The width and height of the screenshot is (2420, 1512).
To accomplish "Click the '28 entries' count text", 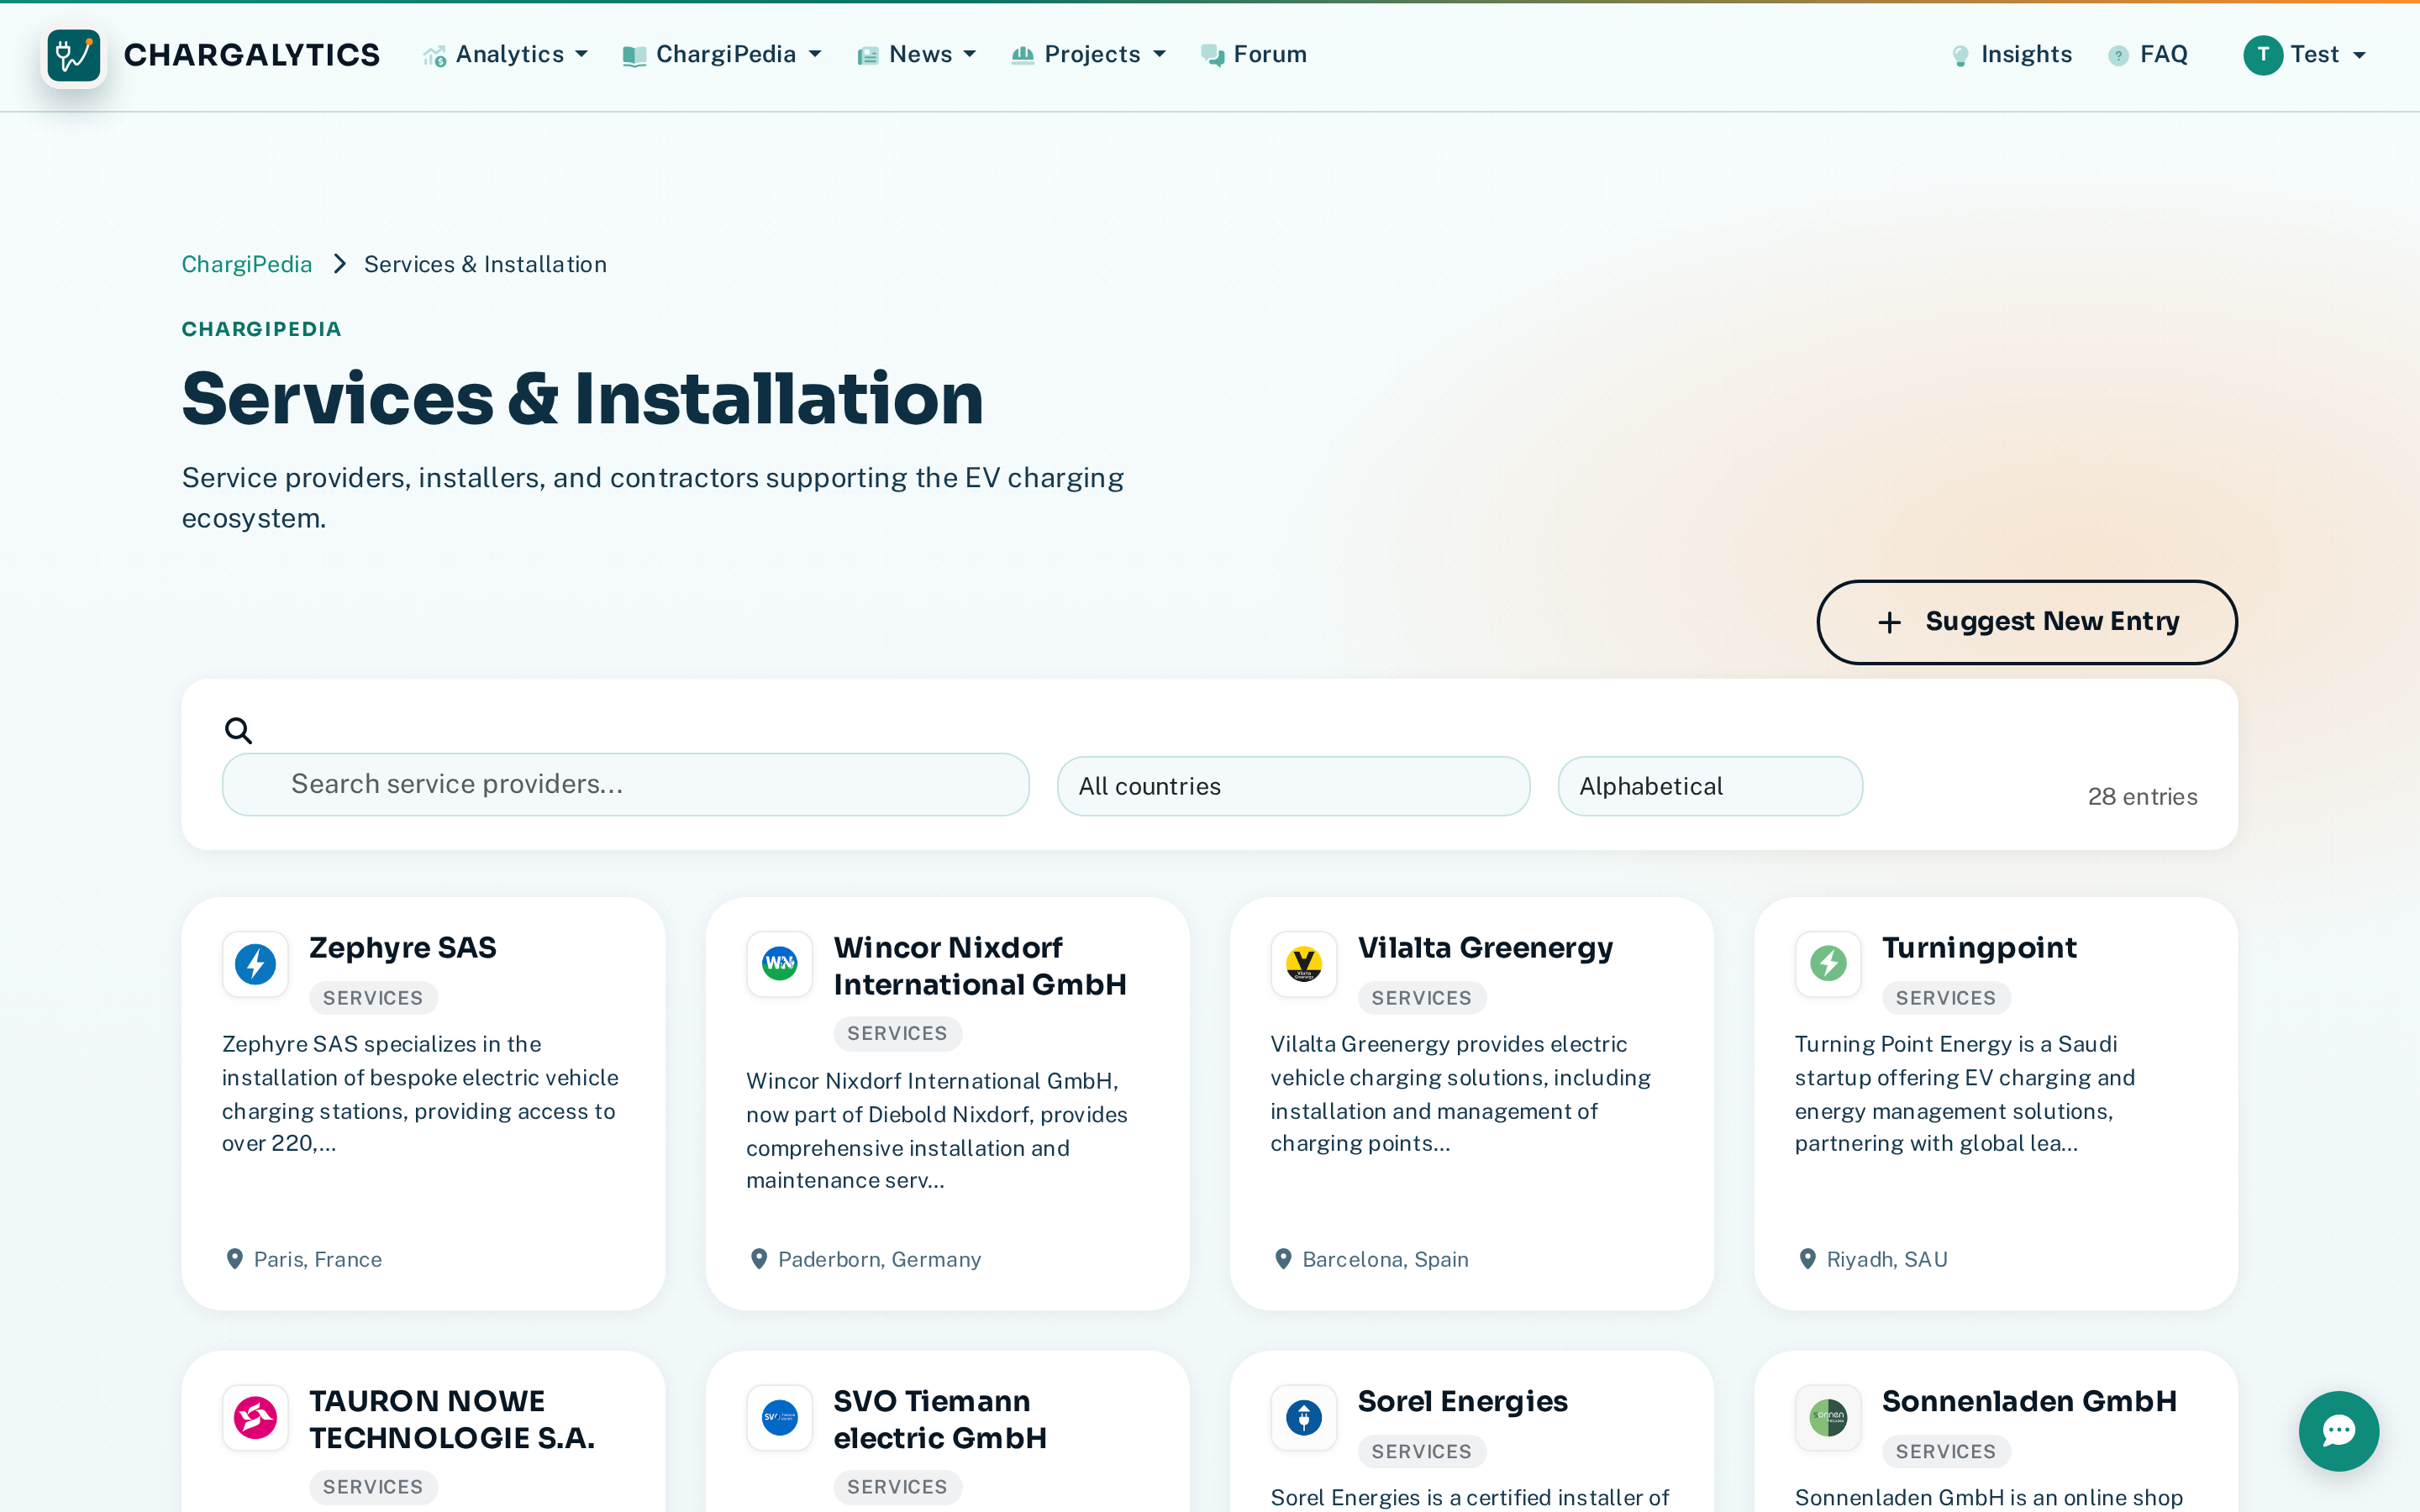I will 2142,797.
